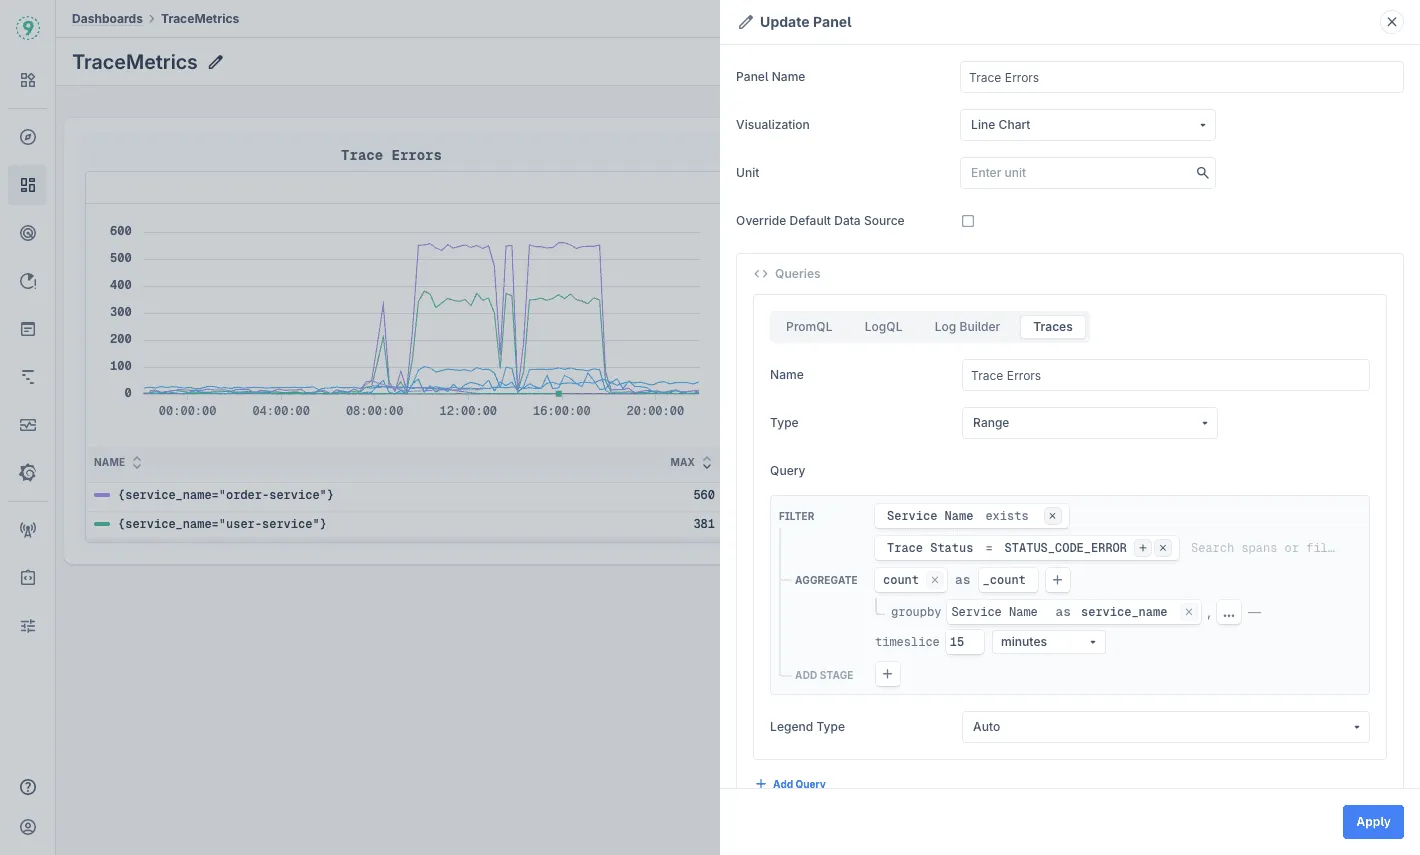Click the TraceMetrics breadcrumb
This screenshot has width=1420, height=855.
click(200, 19)
